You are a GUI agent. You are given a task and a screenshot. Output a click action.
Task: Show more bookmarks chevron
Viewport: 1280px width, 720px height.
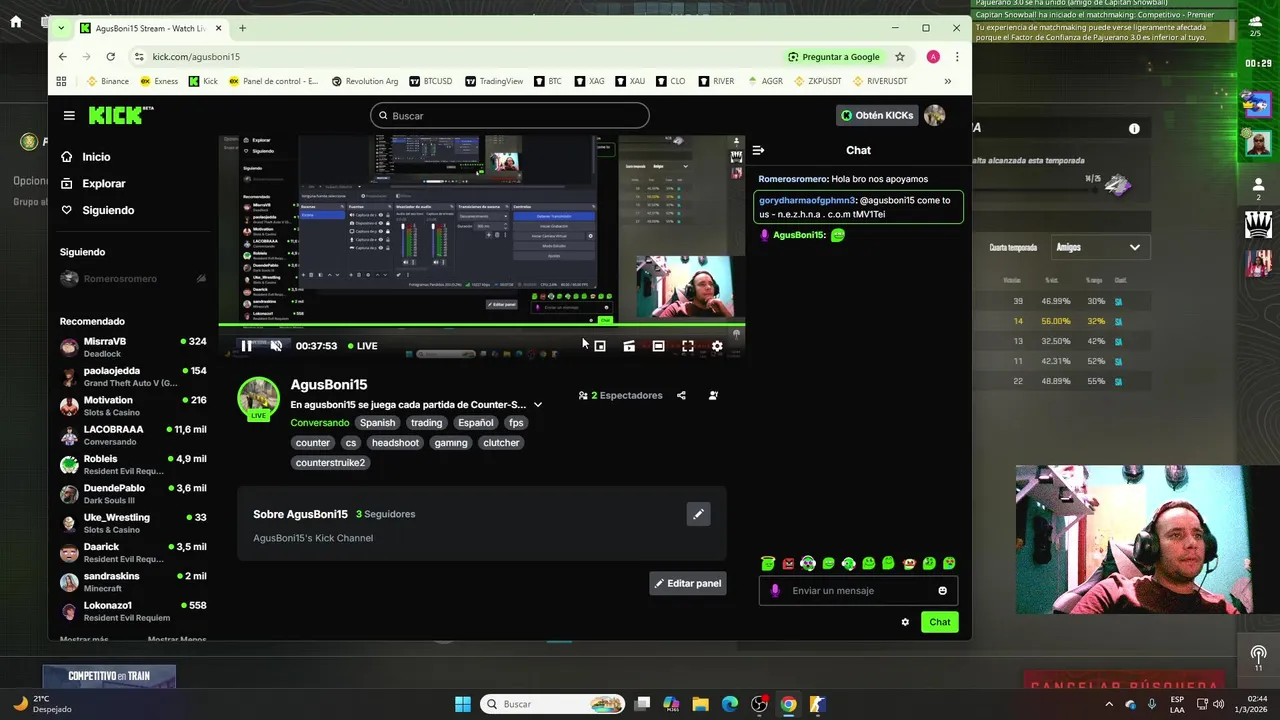[x=948, y=81]
